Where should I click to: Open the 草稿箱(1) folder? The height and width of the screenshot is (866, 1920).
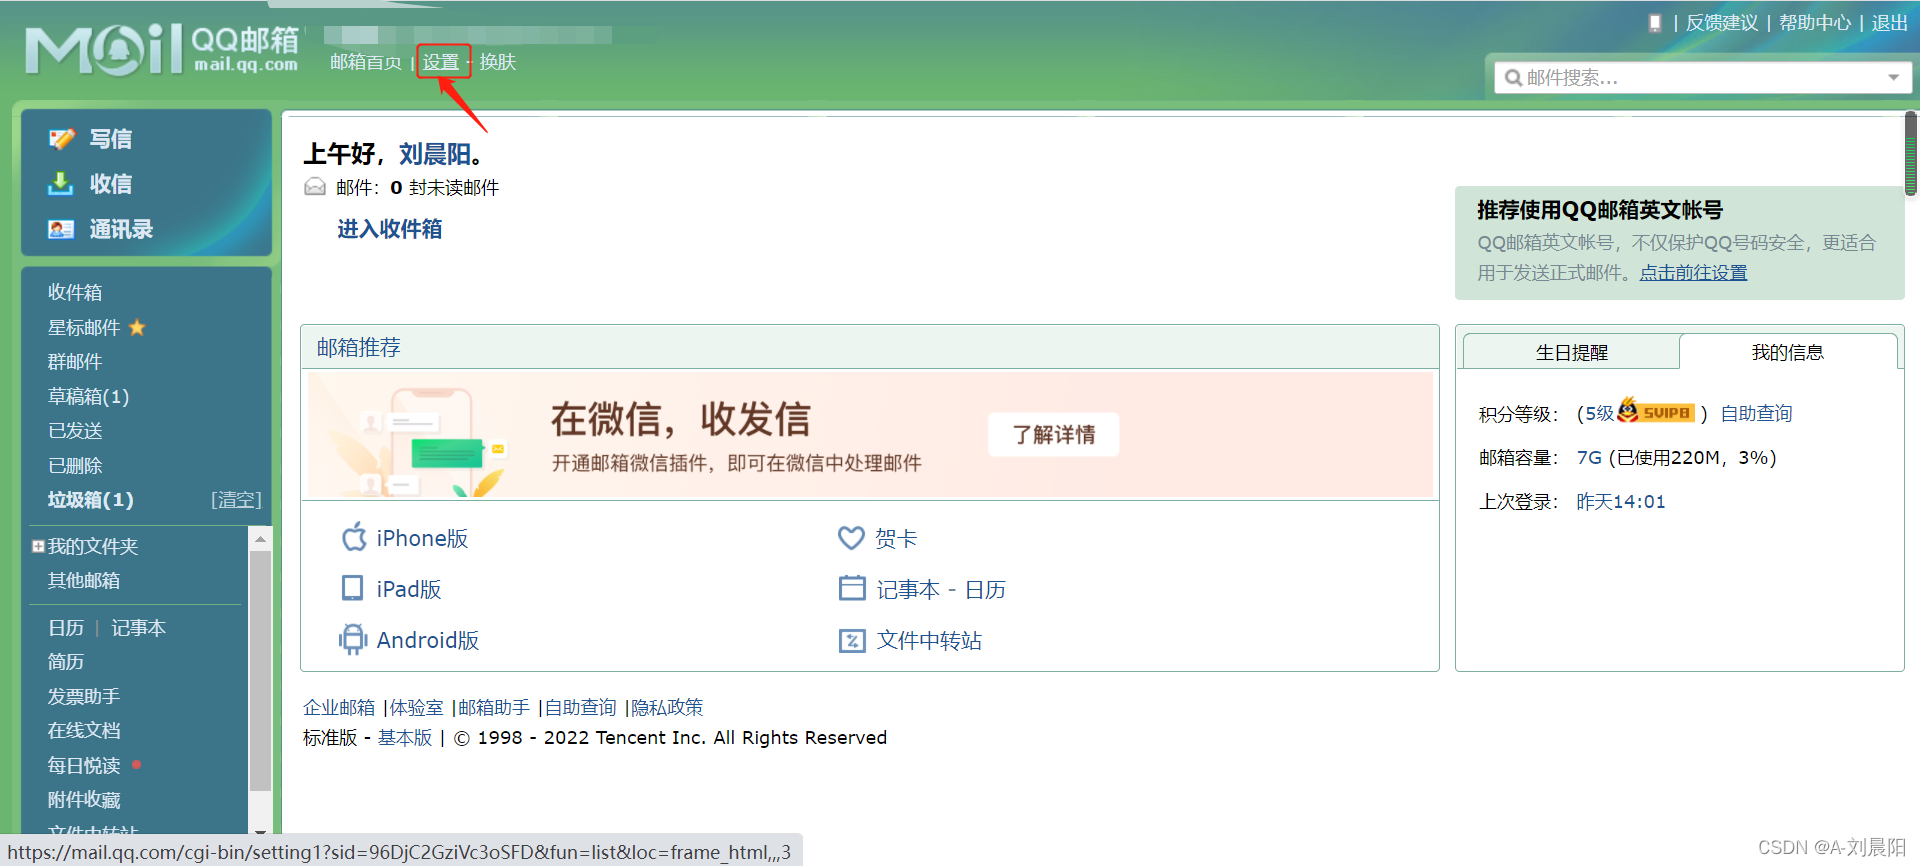pos(88,396)
